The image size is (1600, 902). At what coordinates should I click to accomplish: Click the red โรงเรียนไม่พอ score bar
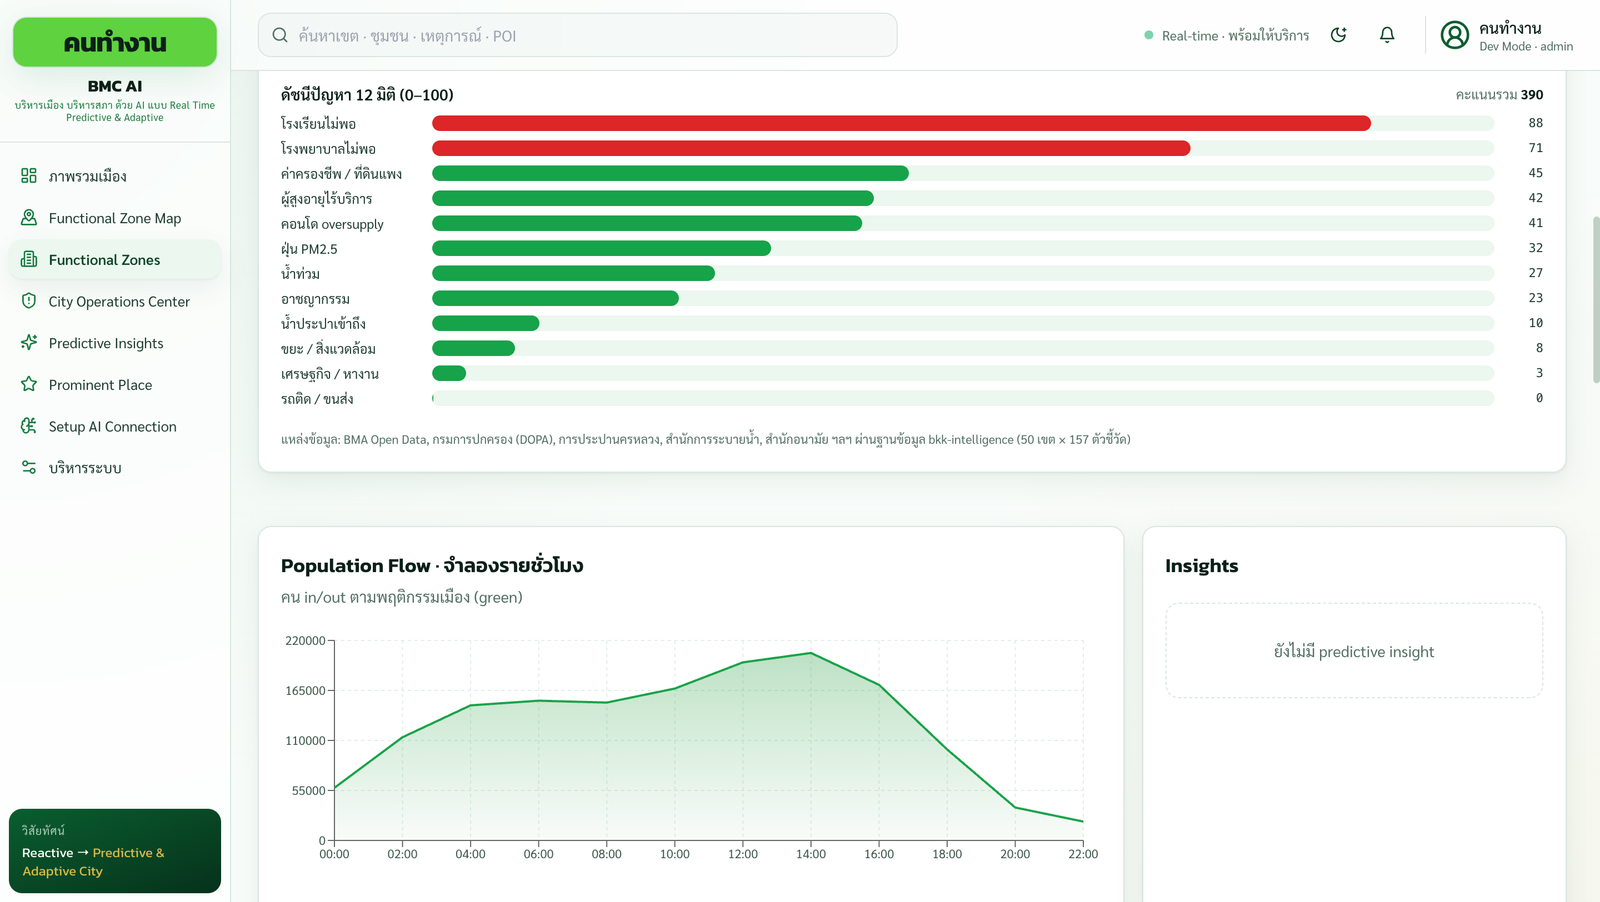click(901, 123)
